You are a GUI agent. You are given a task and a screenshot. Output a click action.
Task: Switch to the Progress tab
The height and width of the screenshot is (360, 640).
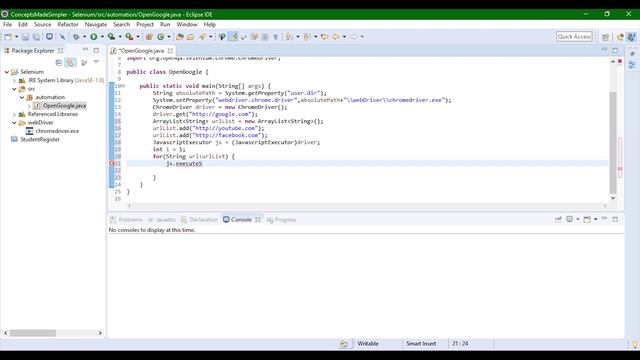[x=281, y=220]
